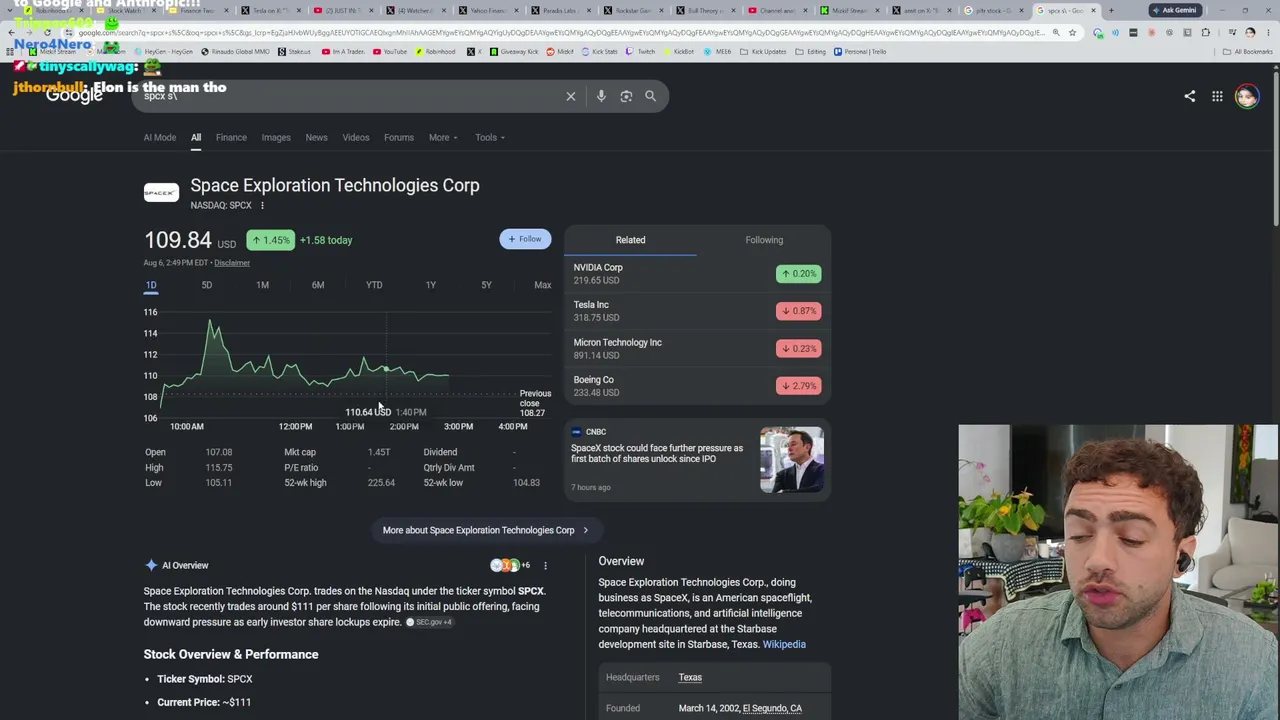
Task: Show the 6M chart range
Action: (318, 285)
